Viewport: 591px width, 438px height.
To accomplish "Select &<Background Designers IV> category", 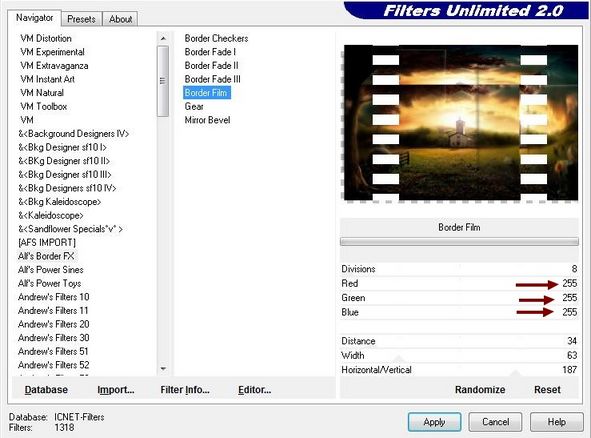I will tap(73, 133).
